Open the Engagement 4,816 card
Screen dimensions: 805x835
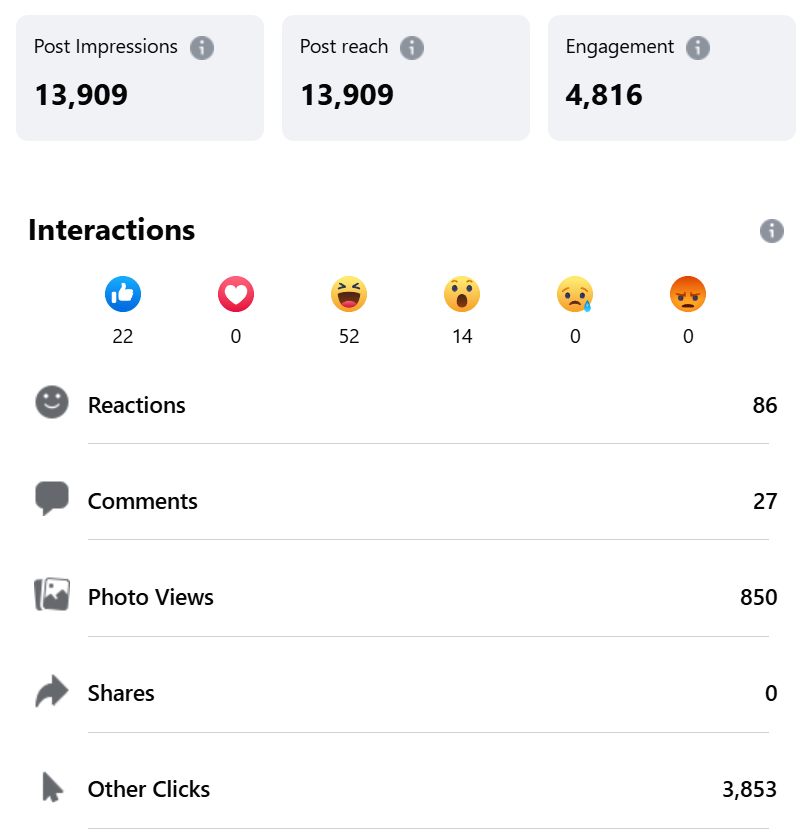pos(671,78)
